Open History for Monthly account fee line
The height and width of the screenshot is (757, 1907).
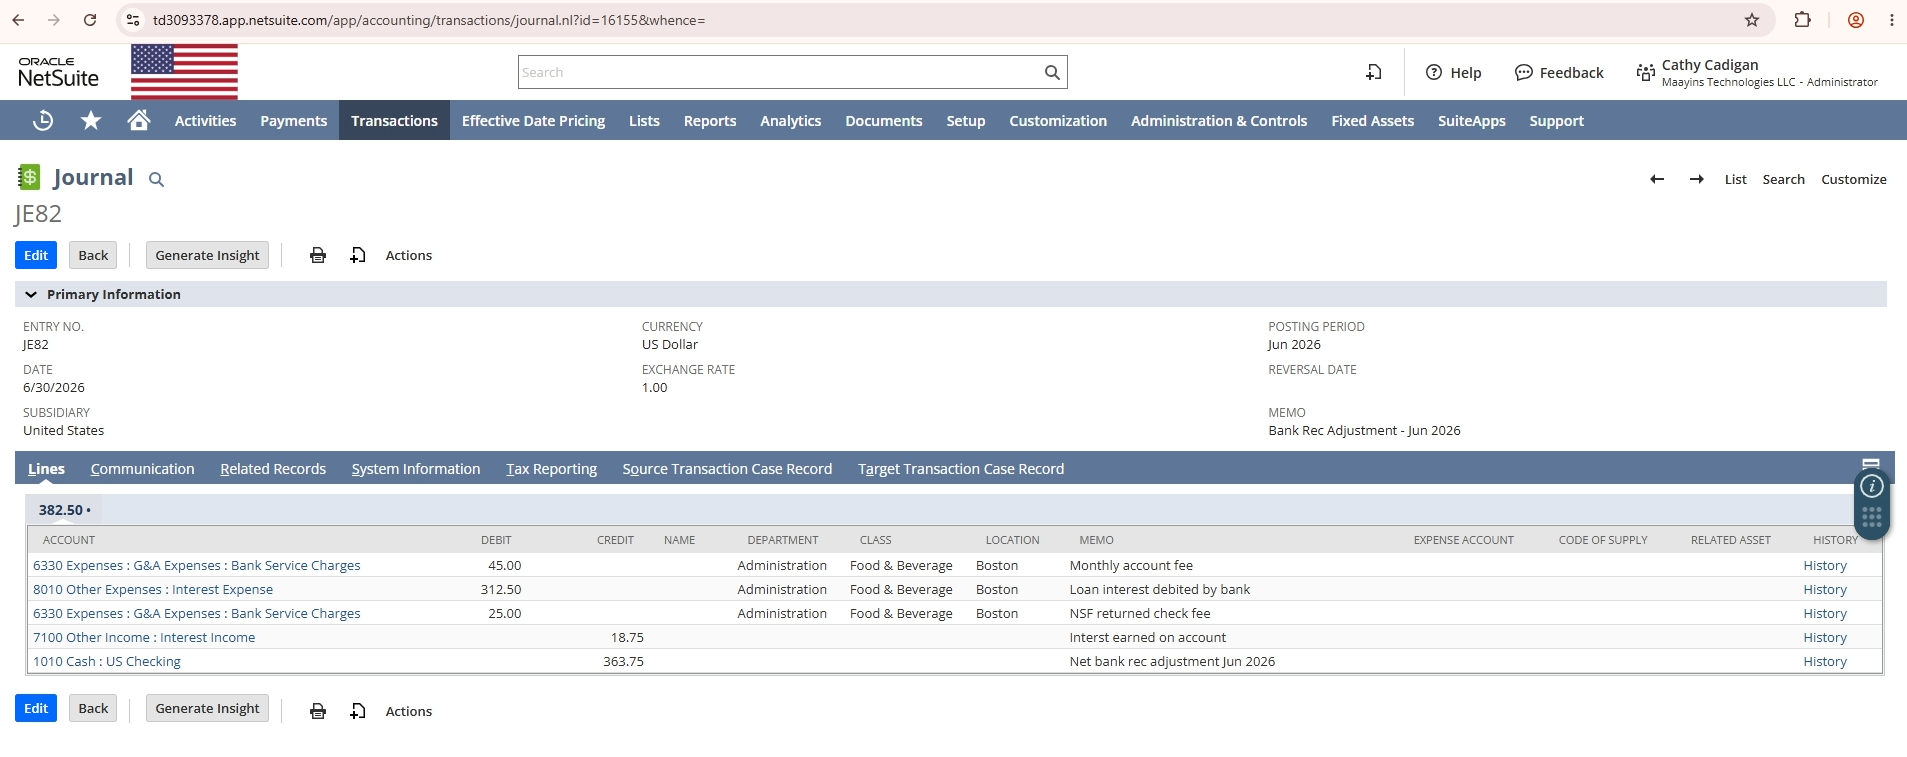(1825, 565)
